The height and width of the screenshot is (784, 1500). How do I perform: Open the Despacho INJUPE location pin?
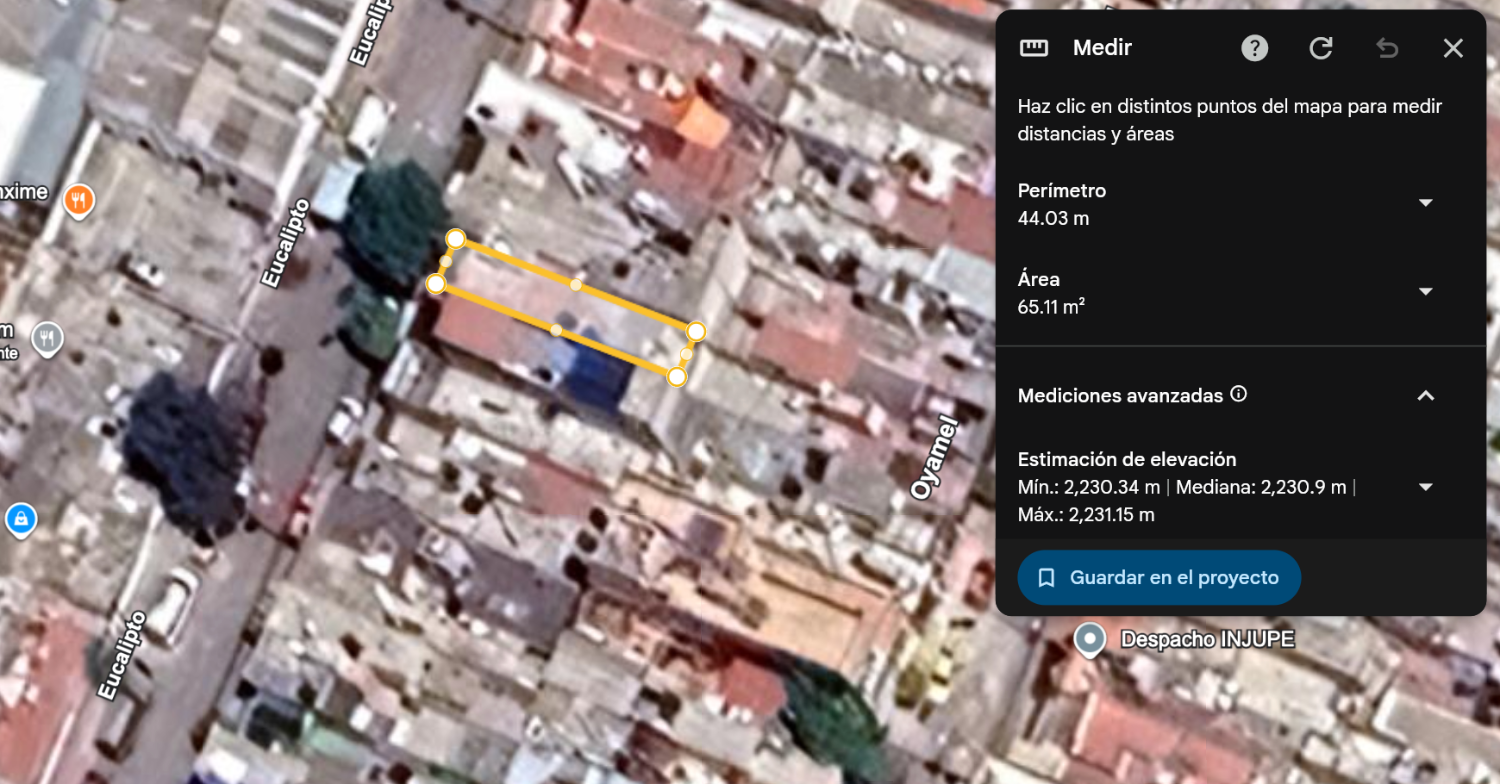(1090, 638)
